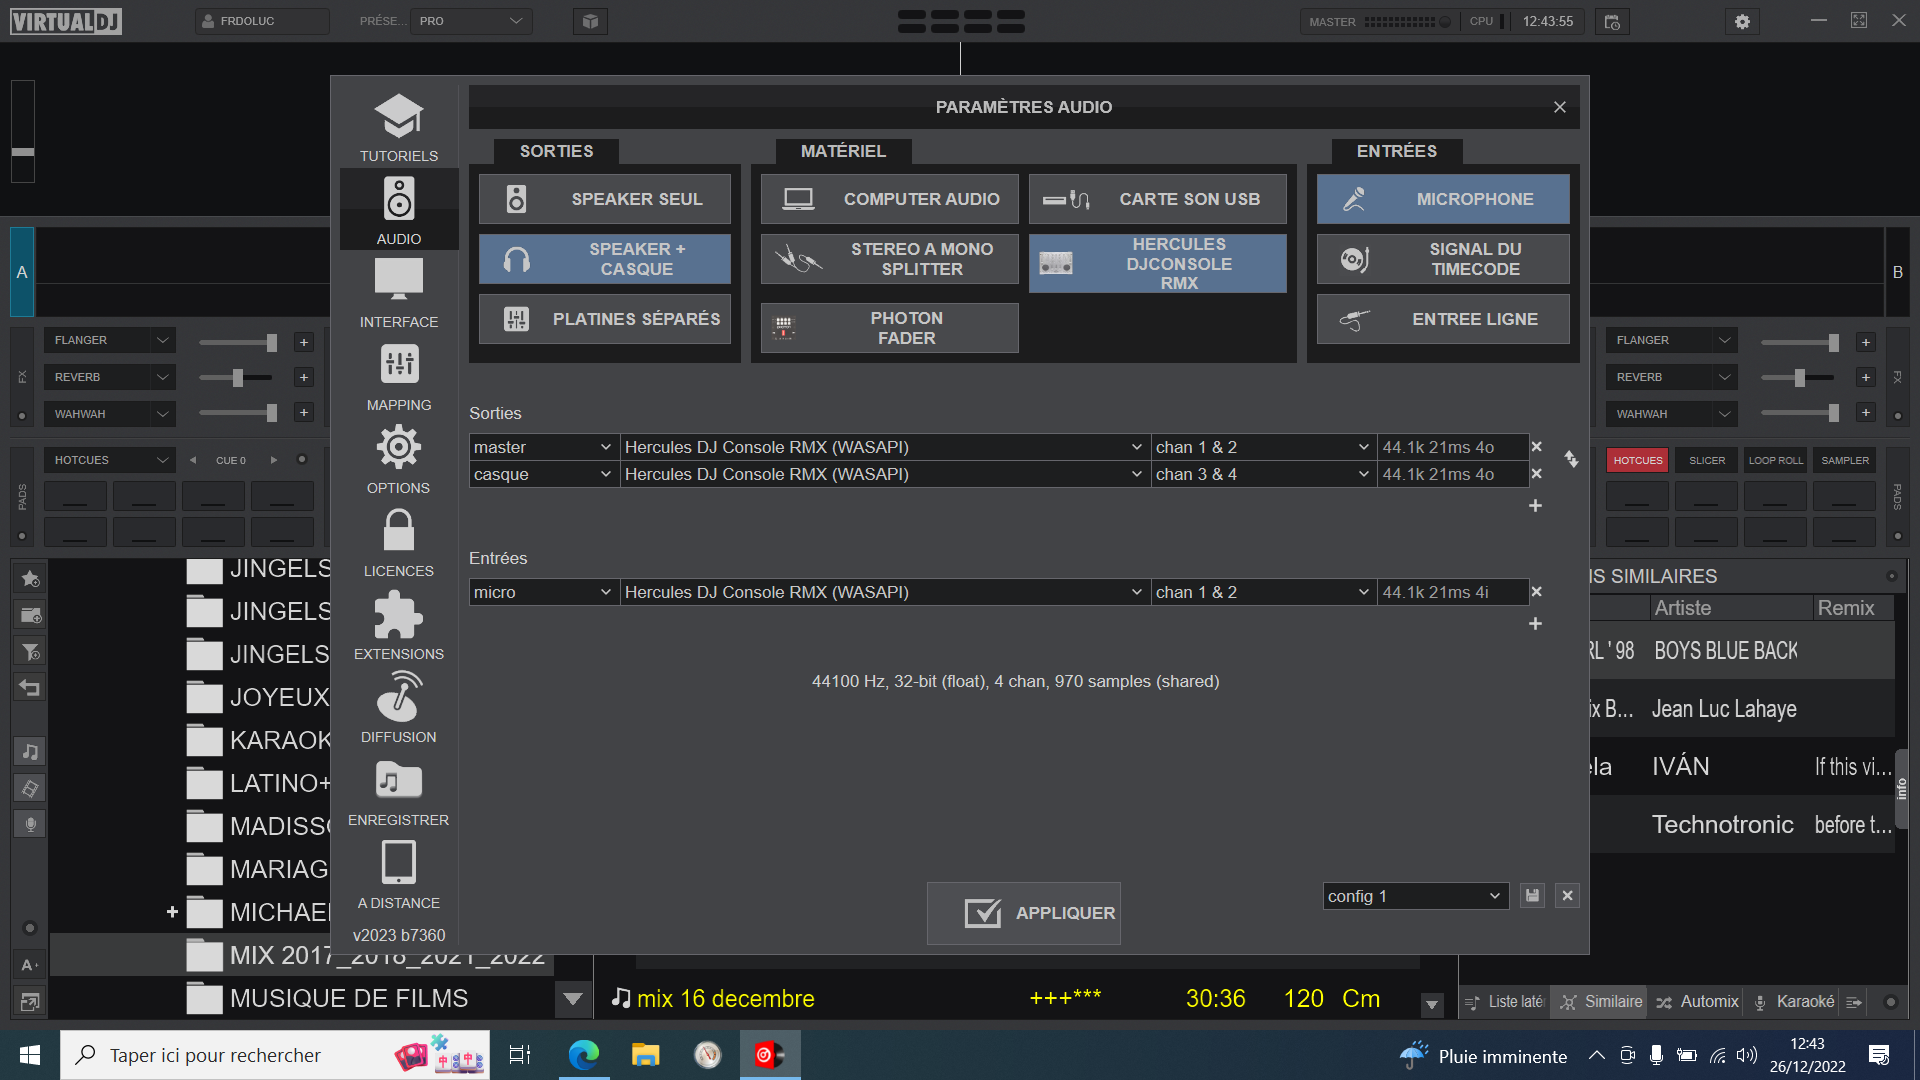The image size is (1920, 1080).
Task: Select the Speaker + Casque output option
Action: 605,259
